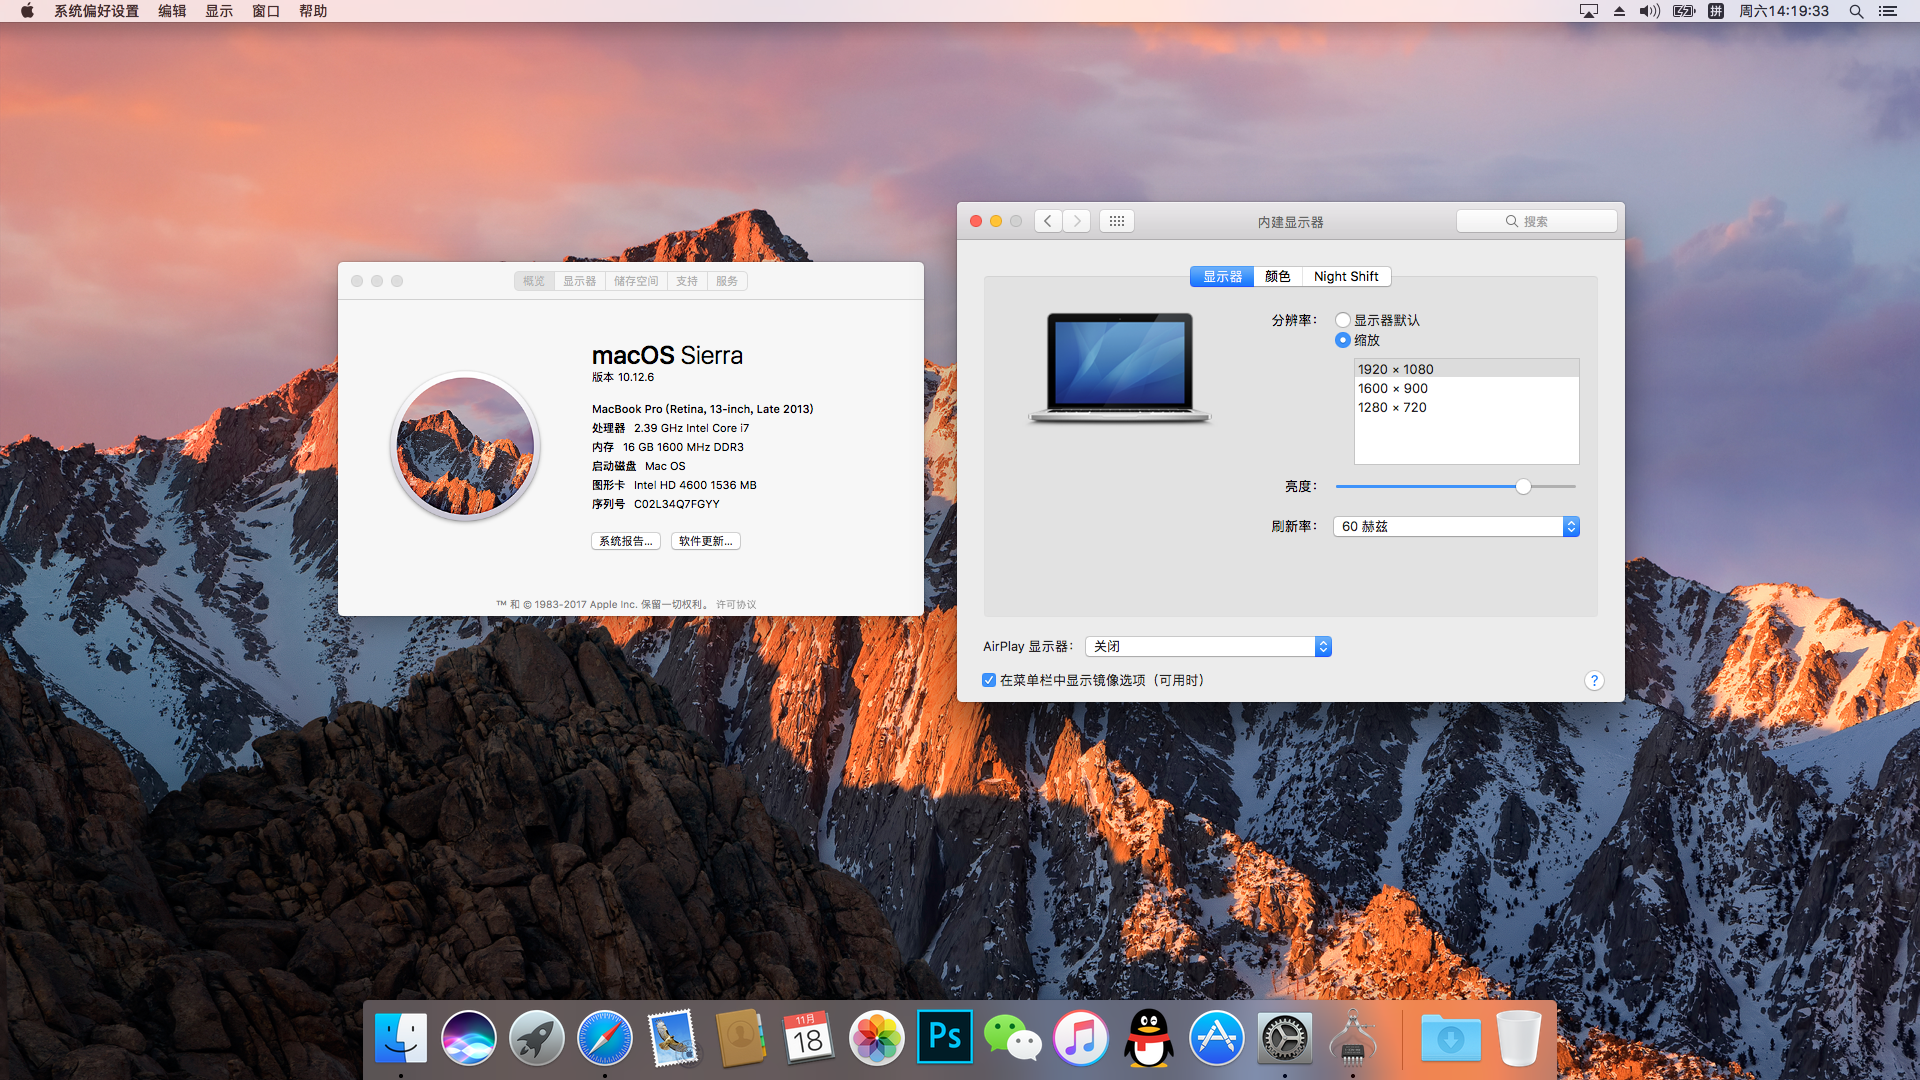The width and height of the screenshot is (1920, 1080).
Task: Open volume control in menu bar
Action: pos(1650,11)
